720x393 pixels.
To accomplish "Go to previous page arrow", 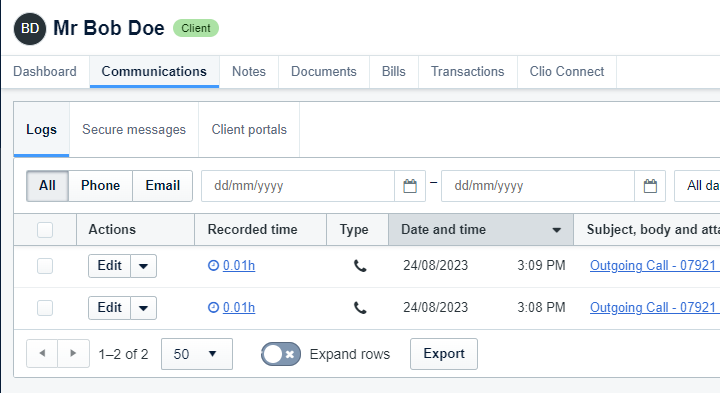I will 42,354.
